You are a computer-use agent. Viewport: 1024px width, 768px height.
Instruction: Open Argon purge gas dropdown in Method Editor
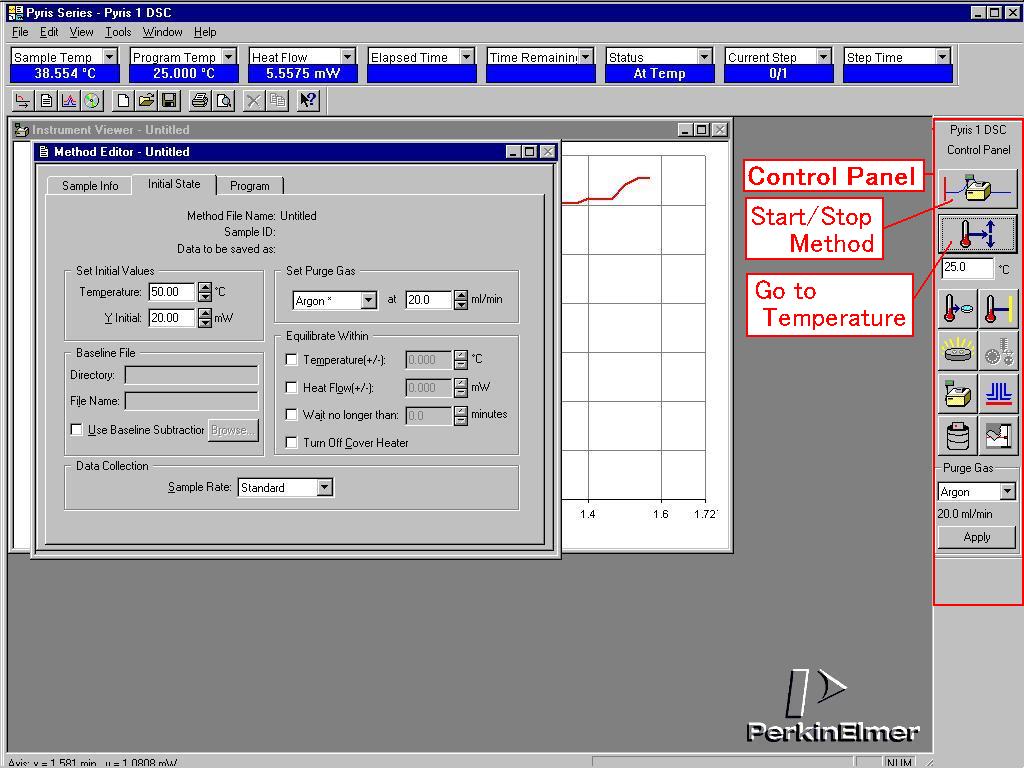tap(369, 300)
